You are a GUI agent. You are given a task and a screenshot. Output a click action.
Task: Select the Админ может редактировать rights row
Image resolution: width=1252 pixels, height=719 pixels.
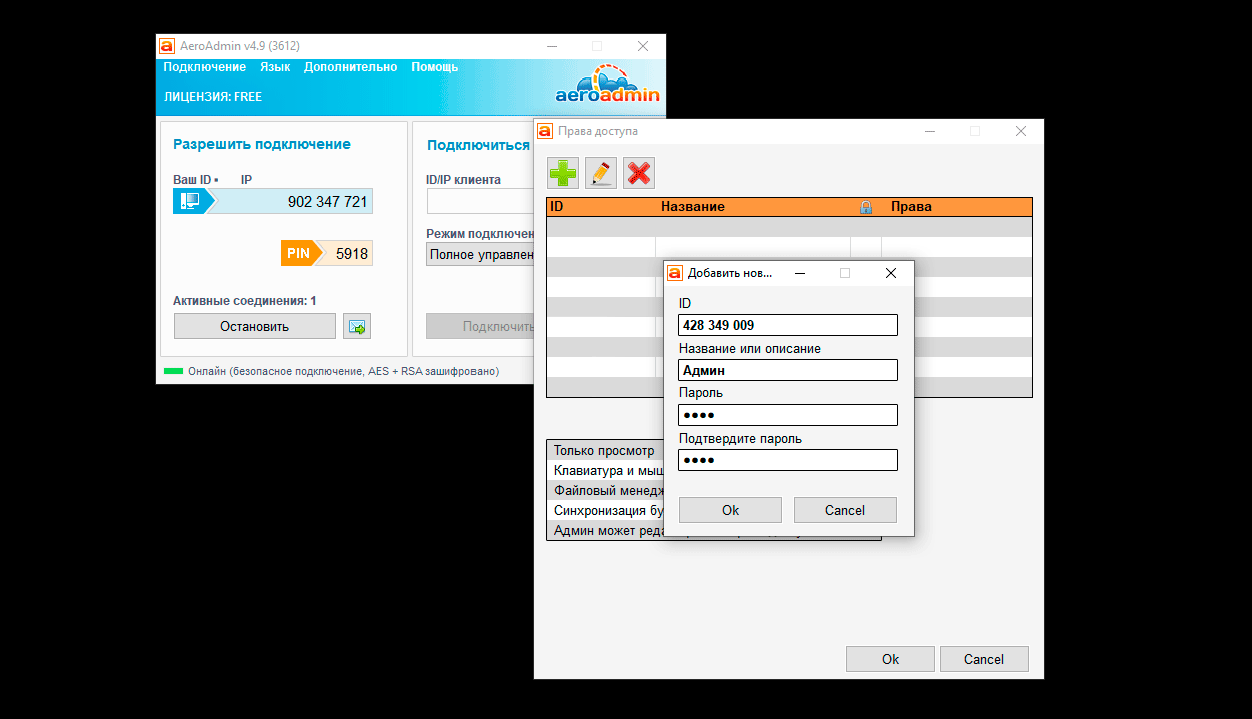pyautogui.click(x=605, y=530)
